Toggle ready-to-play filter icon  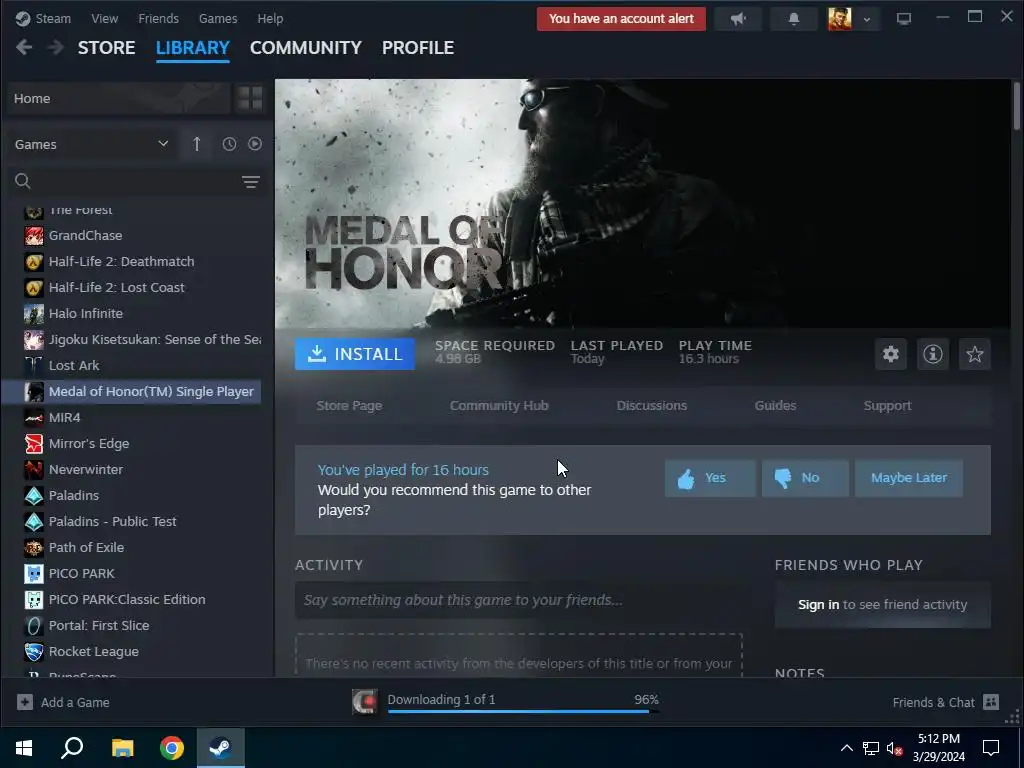tap(255, 144)
